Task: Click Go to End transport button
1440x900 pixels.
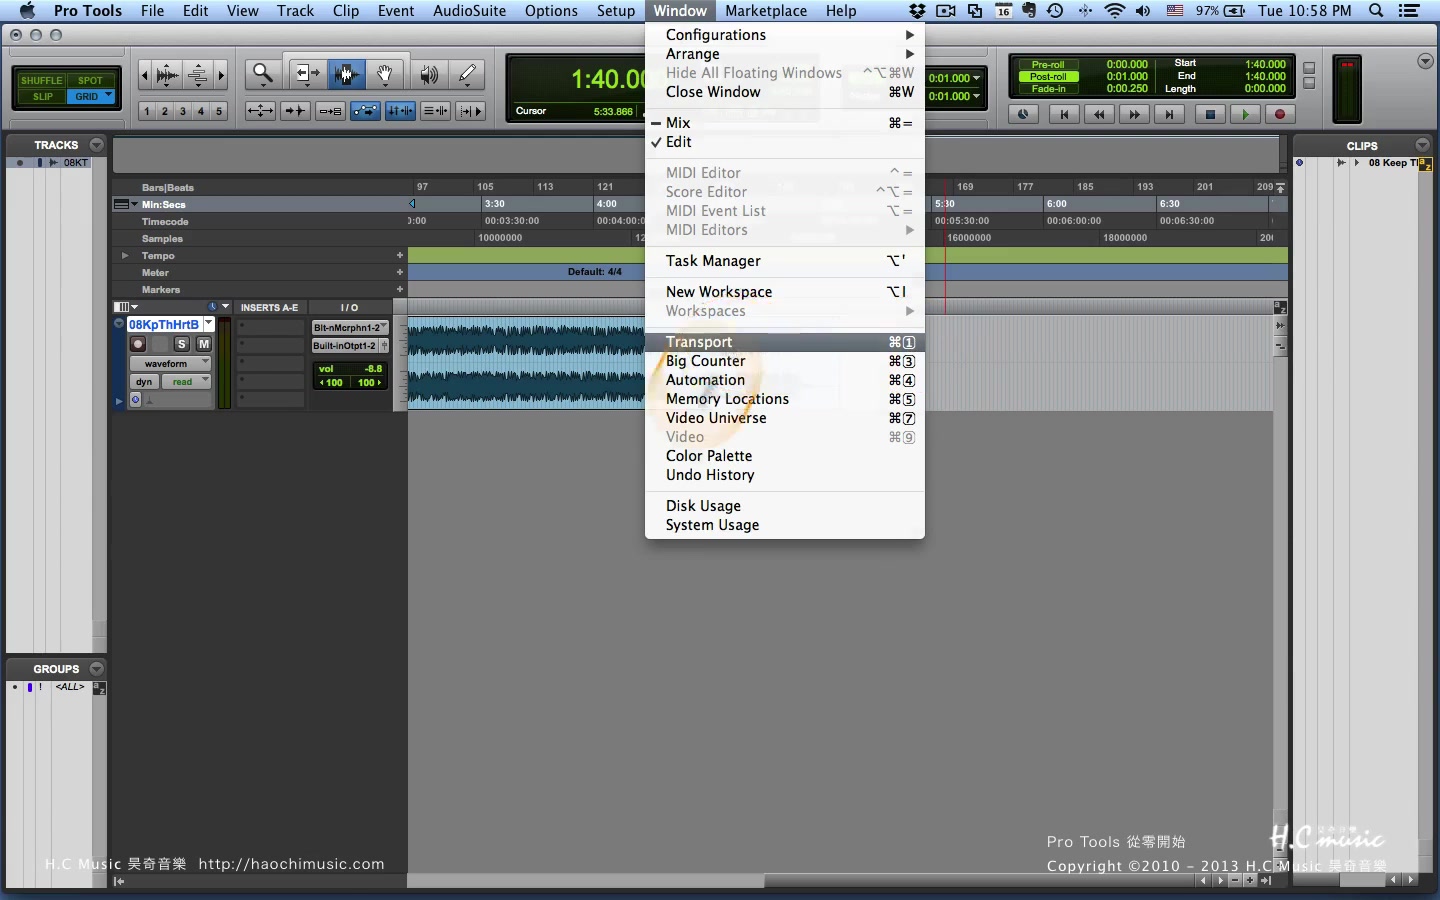Action: coord(1169,114)
